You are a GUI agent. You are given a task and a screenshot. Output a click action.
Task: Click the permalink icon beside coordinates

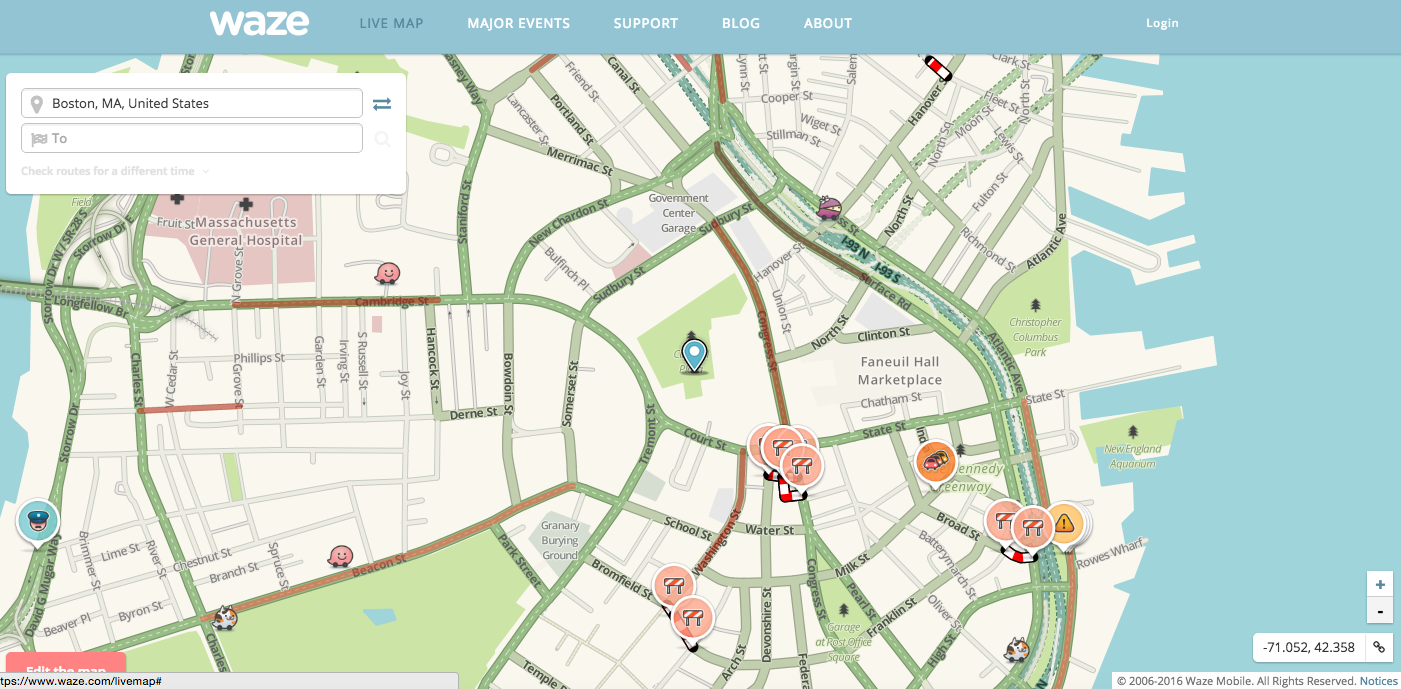coord(1379,647)
